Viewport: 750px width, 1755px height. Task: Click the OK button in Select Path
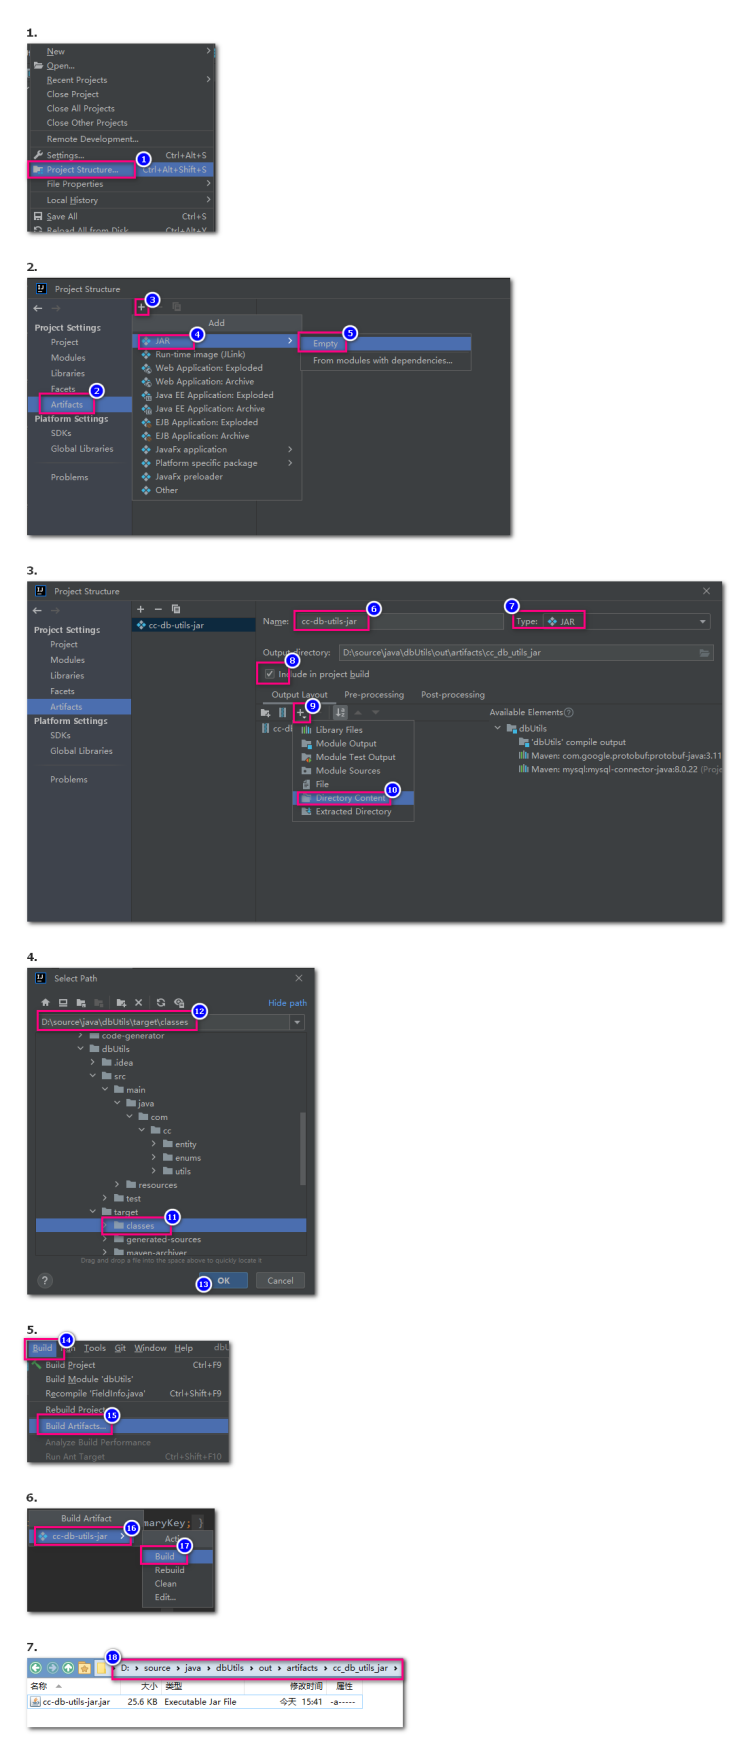[223, 1280]
